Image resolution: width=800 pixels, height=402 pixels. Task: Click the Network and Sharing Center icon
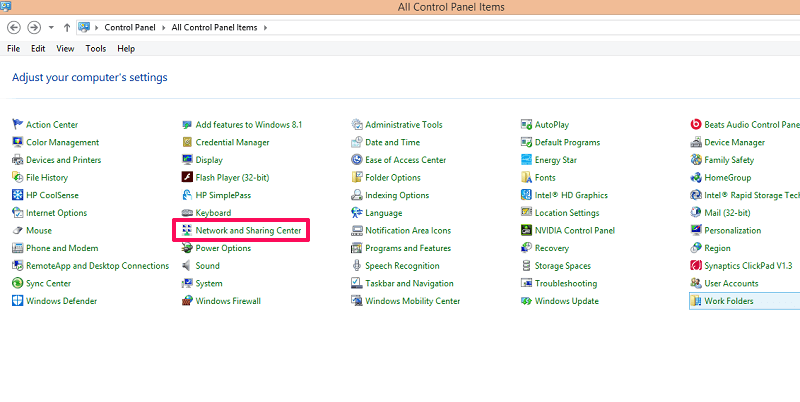pyautogui.click(x=187, y=231)
